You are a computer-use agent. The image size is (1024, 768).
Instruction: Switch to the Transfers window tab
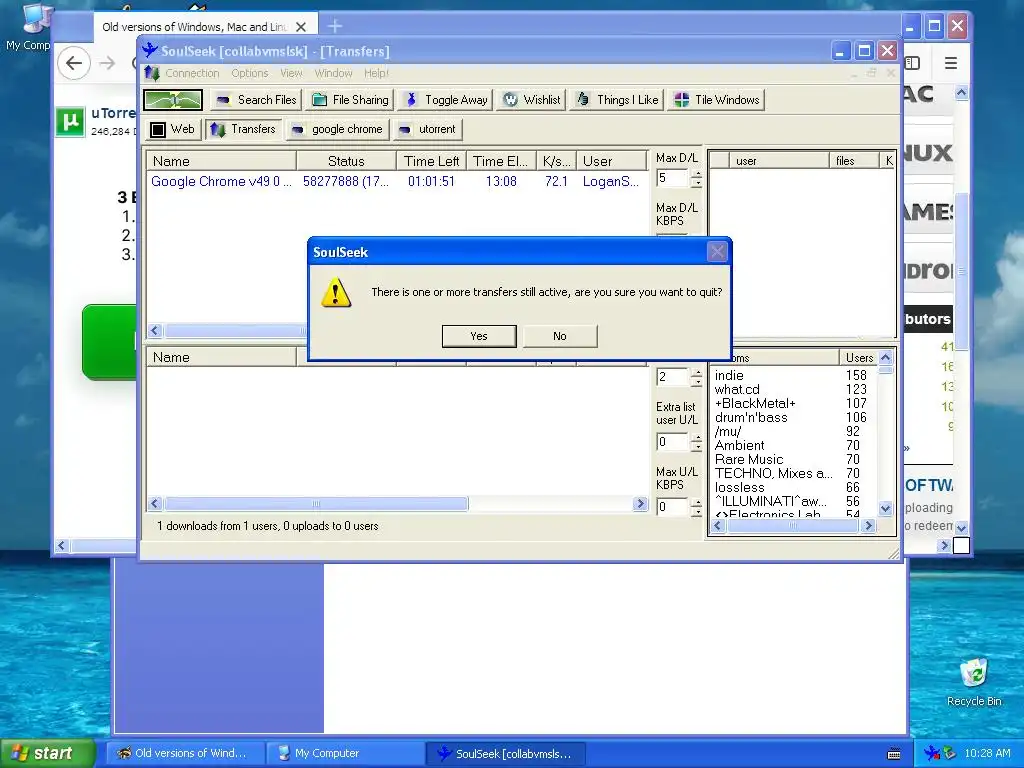click(244, 129)
